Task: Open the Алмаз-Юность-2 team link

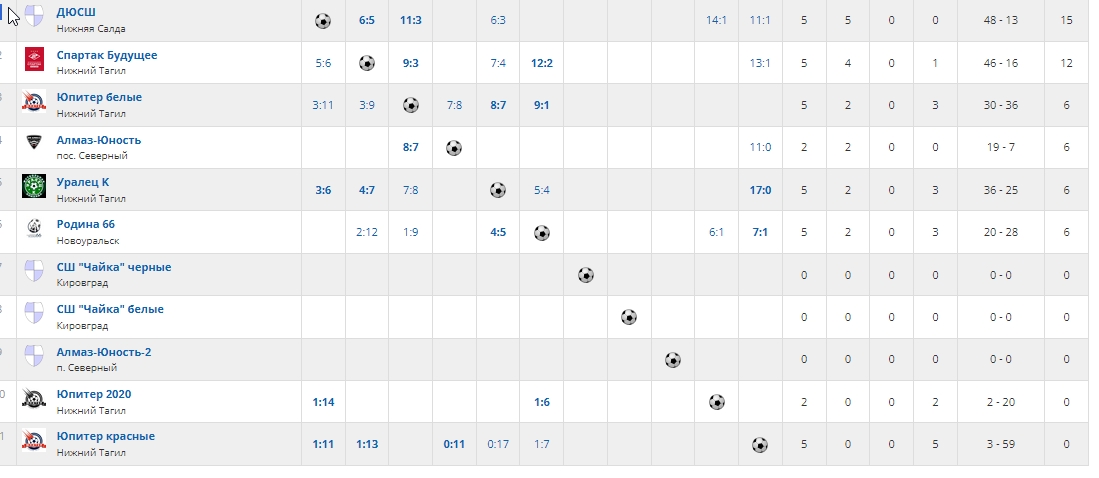Action: [104, 352]
